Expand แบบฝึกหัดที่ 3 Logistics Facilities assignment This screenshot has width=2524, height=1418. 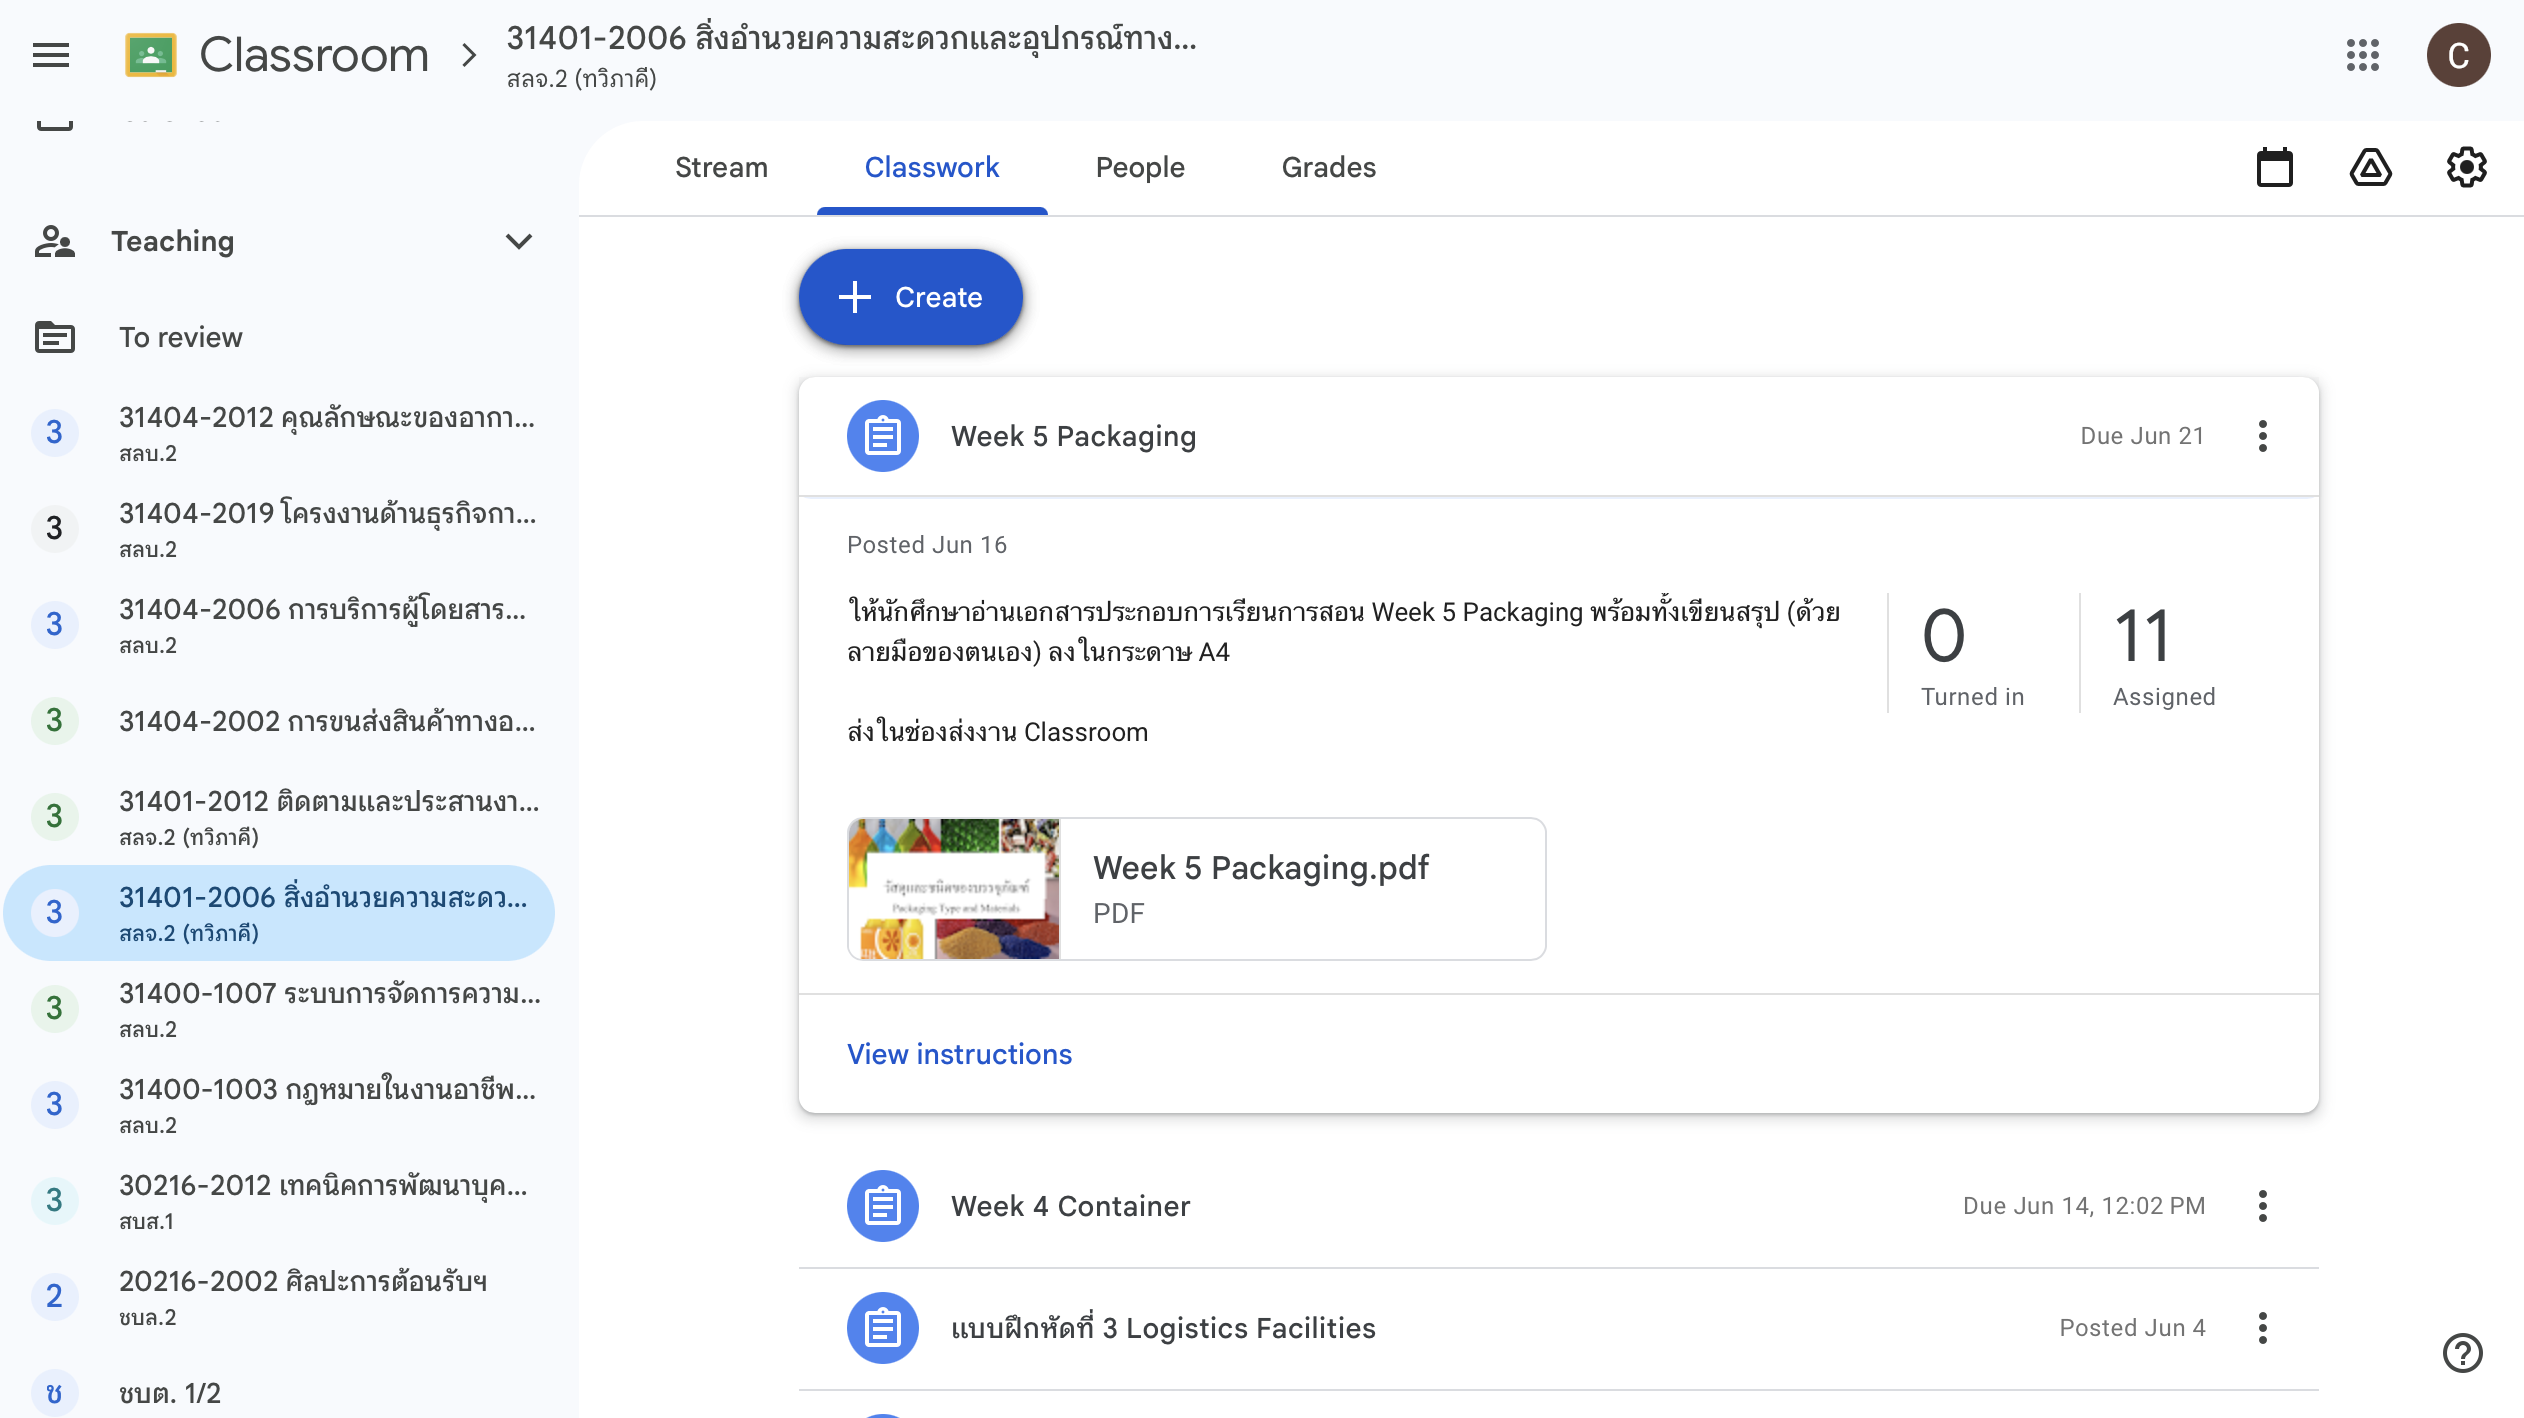point(1558,1328)
